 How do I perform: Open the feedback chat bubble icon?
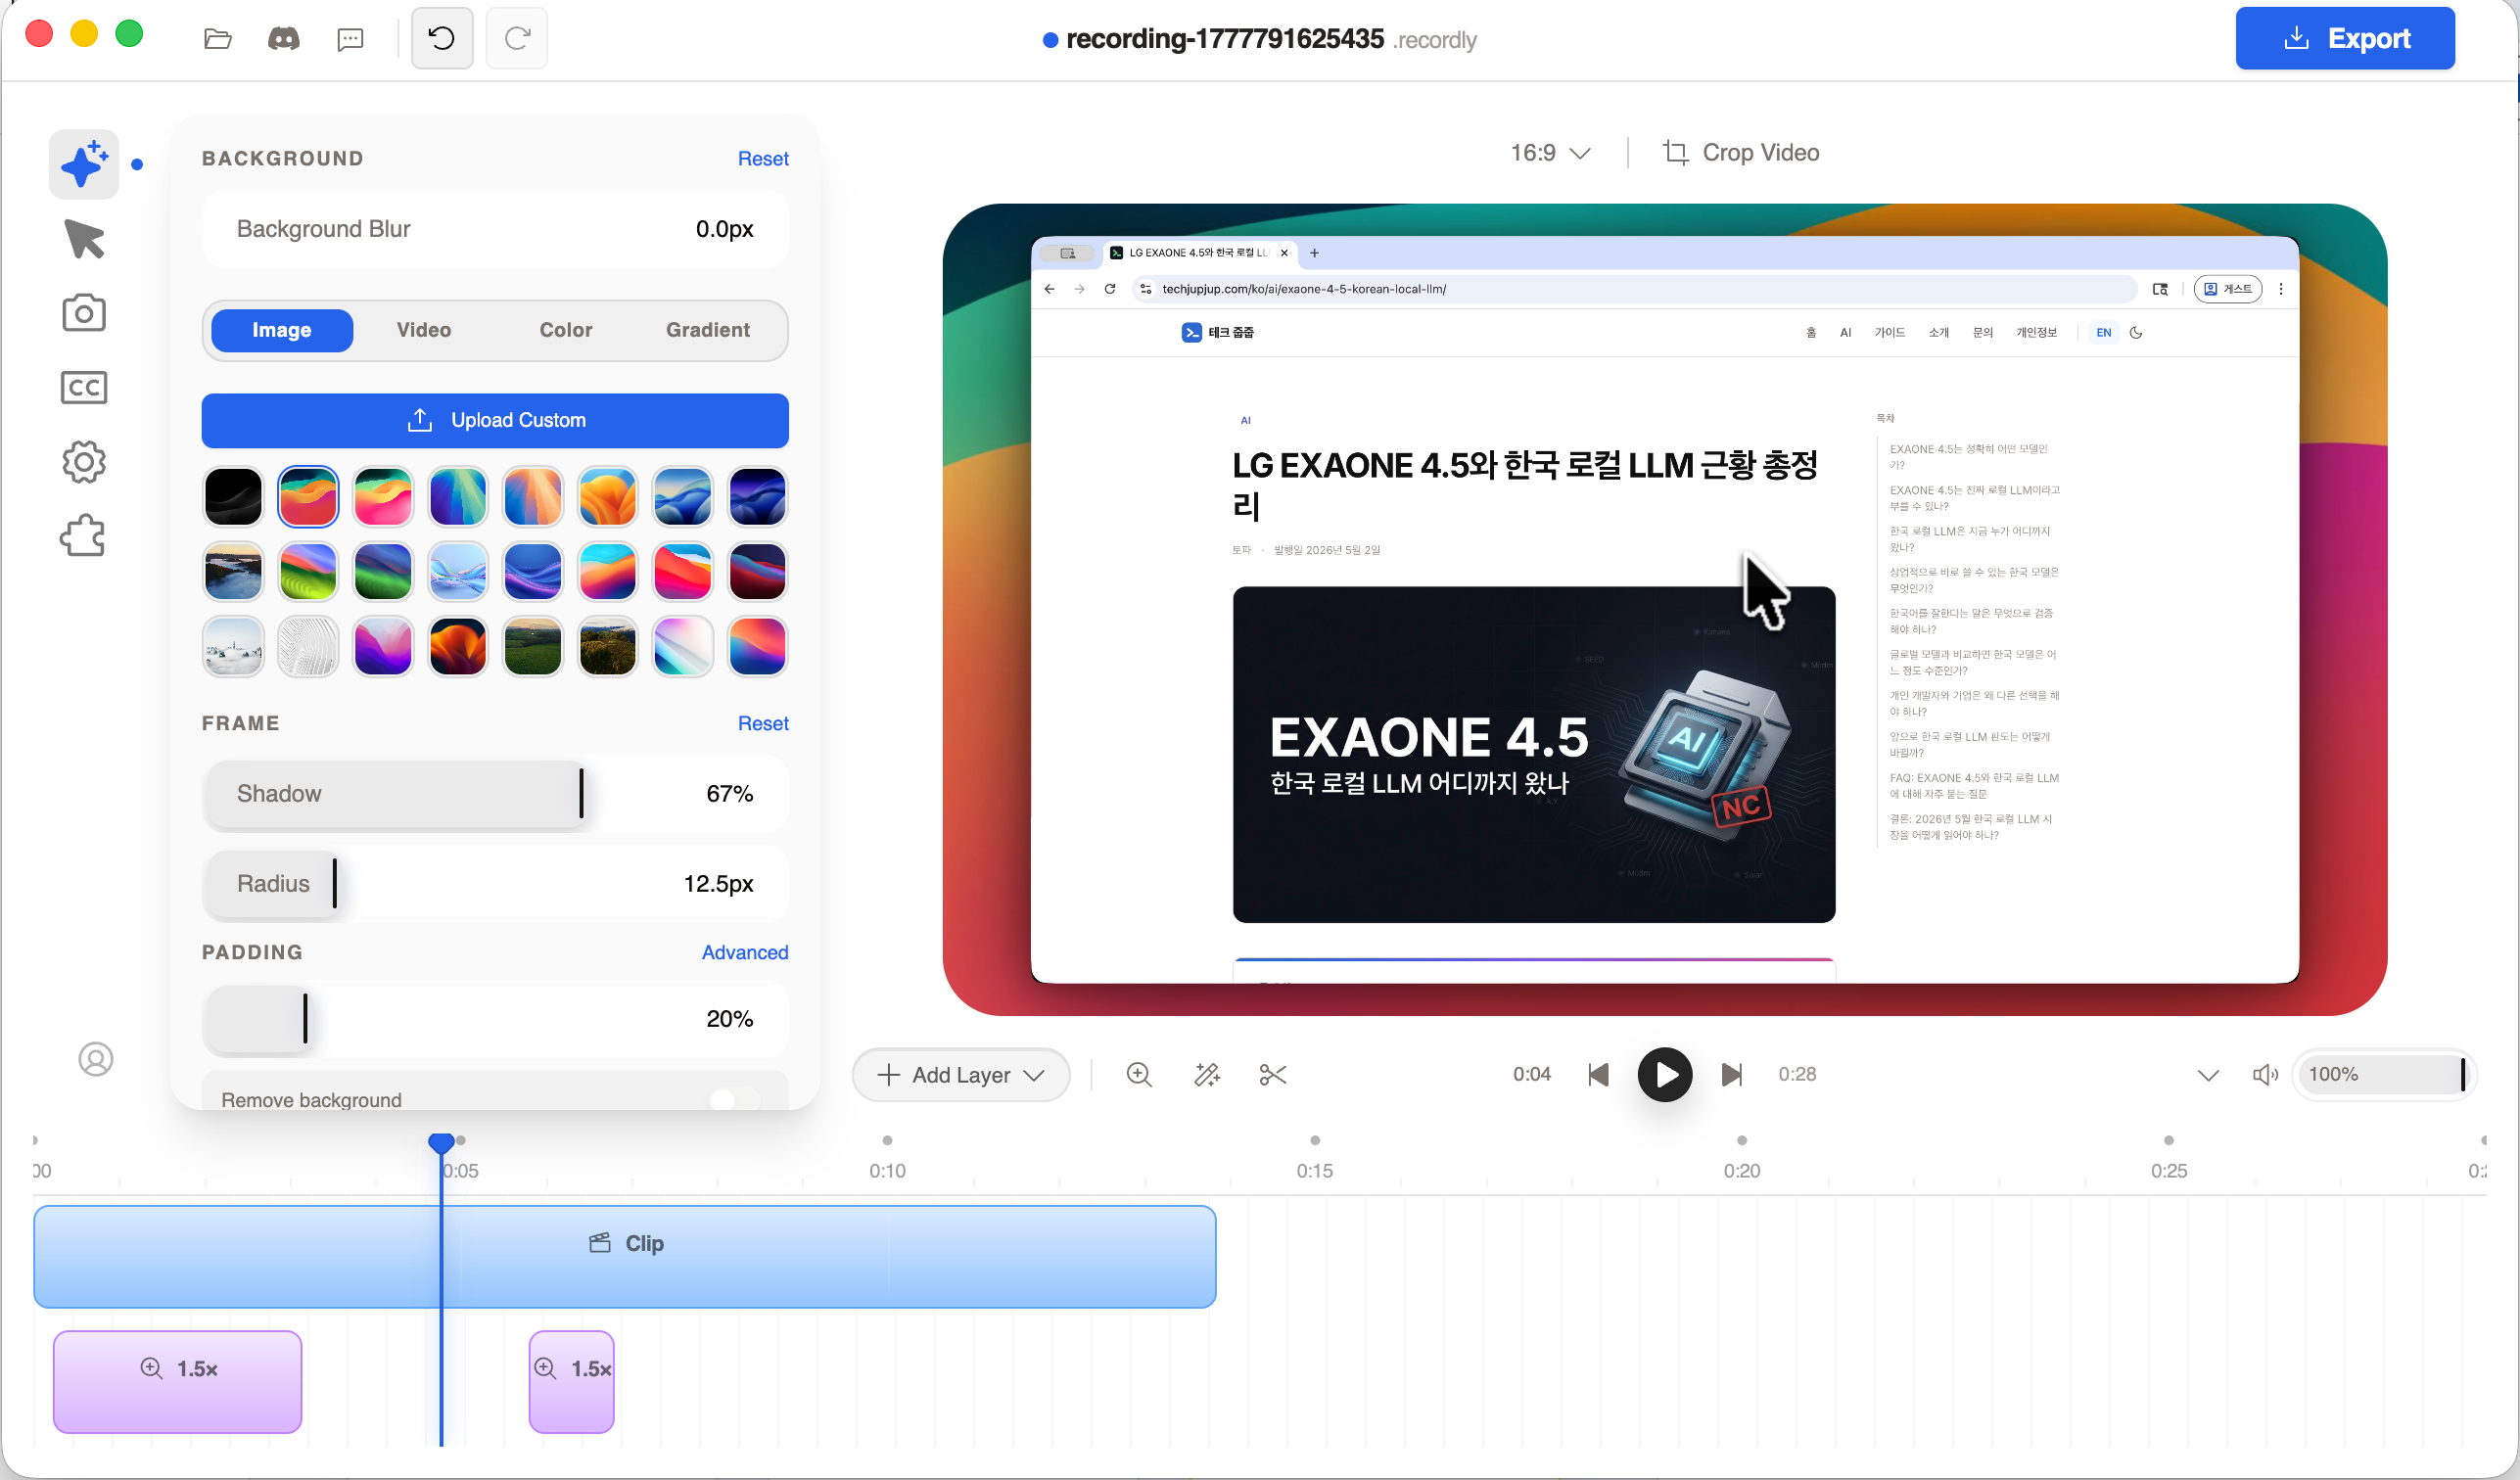point(350,39)
